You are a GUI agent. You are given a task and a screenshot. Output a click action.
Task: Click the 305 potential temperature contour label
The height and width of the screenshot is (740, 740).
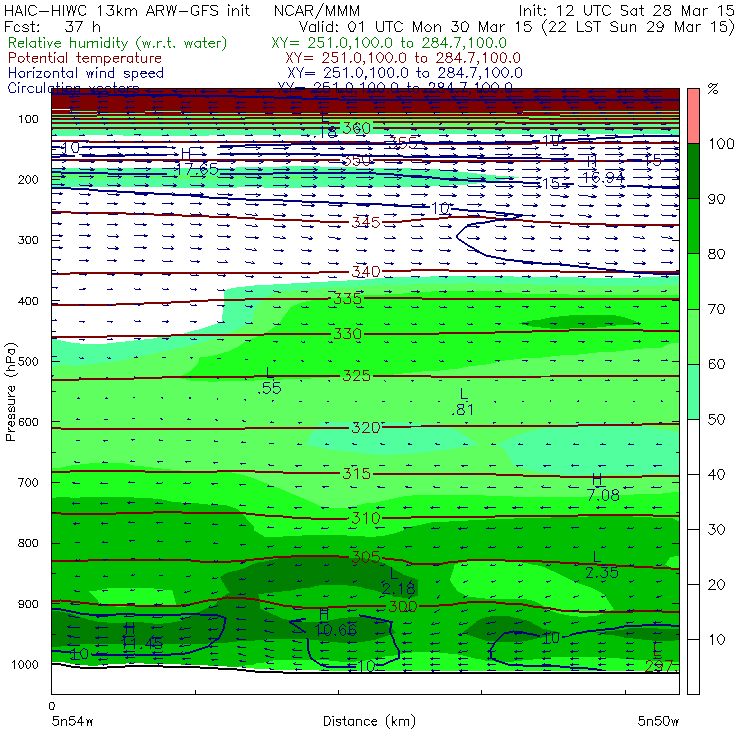[365, 557]
